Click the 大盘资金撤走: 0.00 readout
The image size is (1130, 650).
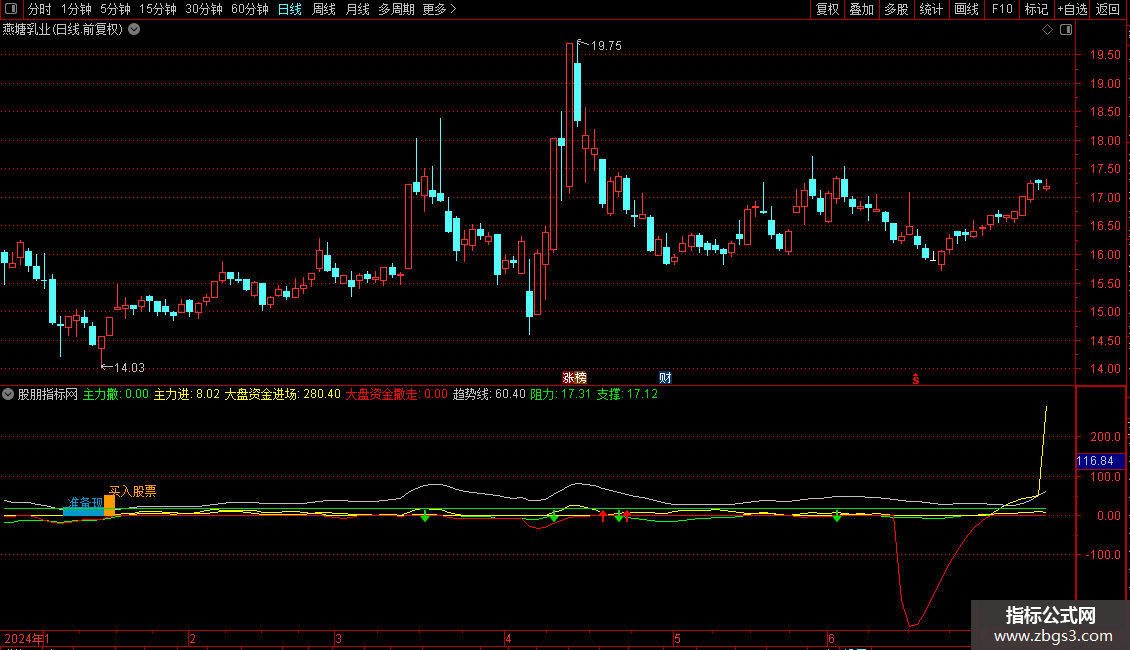tap(396, 394)
